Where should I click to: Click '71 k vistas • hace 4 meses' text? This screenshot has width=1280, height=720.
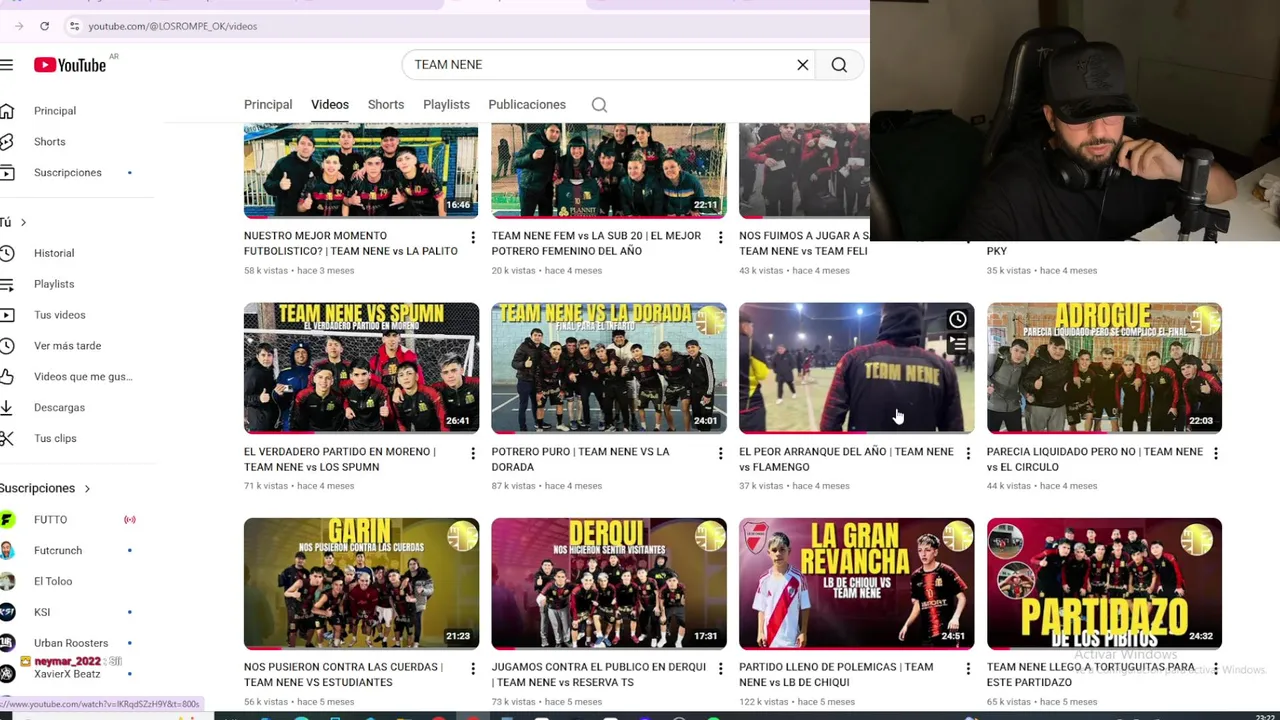tap(299, 486)
